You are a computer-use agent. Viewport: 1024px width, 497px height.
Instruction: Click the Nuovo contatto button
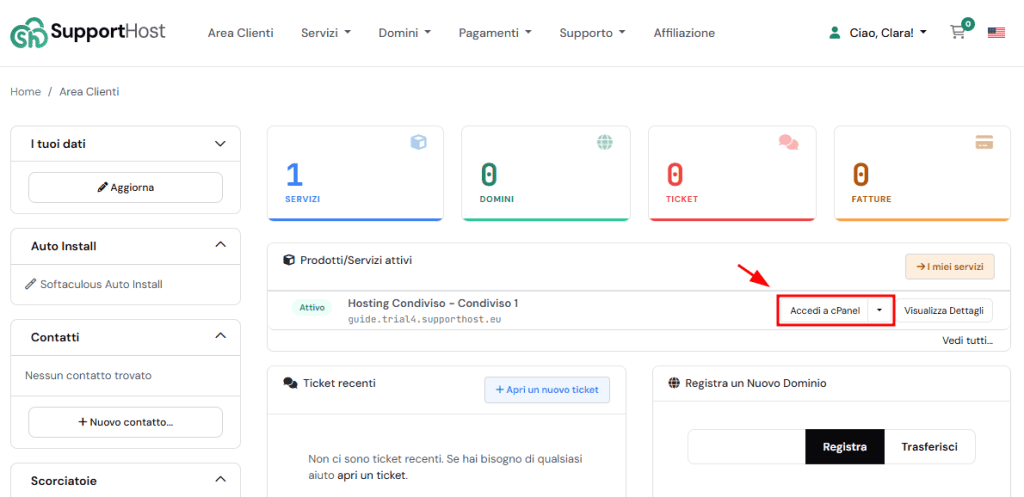(x=125, y=422)
